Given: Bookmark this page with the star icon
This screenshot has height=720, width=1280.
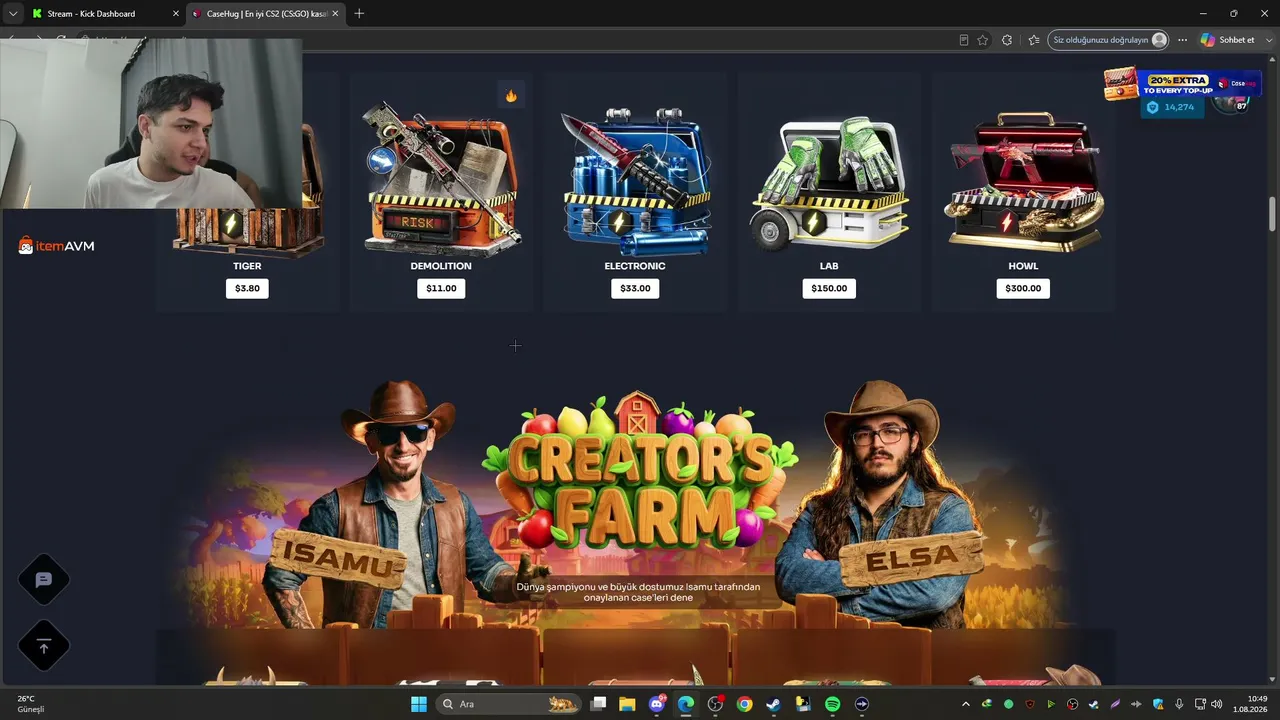Looking at the screenshot, I should (x=983, y=40).
